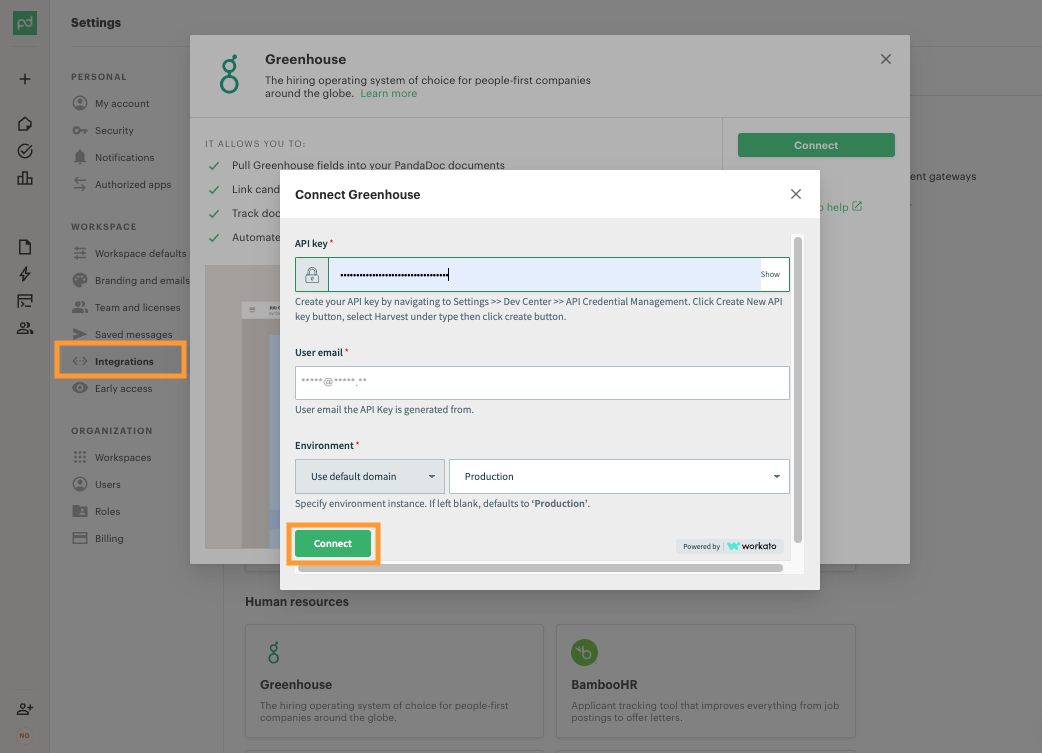The image size is (1042, 753).
Task: Open the help link with external icon
Action: (841, 207)
